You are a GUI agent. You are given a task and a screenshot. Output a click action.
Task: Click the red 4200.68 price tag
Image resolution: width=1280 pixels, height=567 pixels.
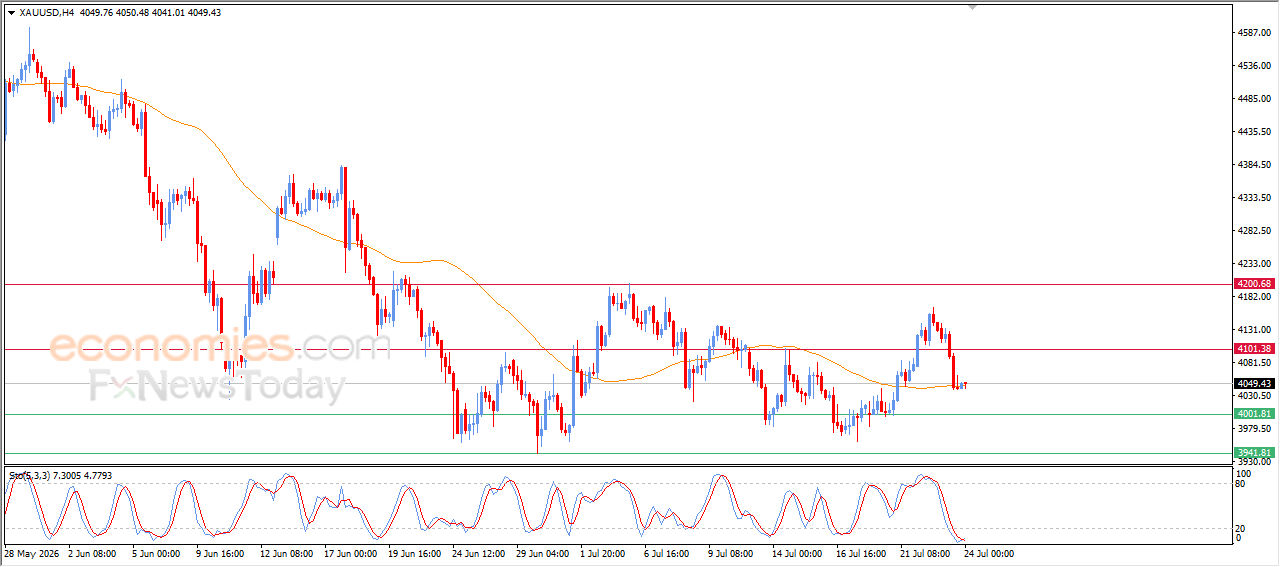[x=1254, y=284]
